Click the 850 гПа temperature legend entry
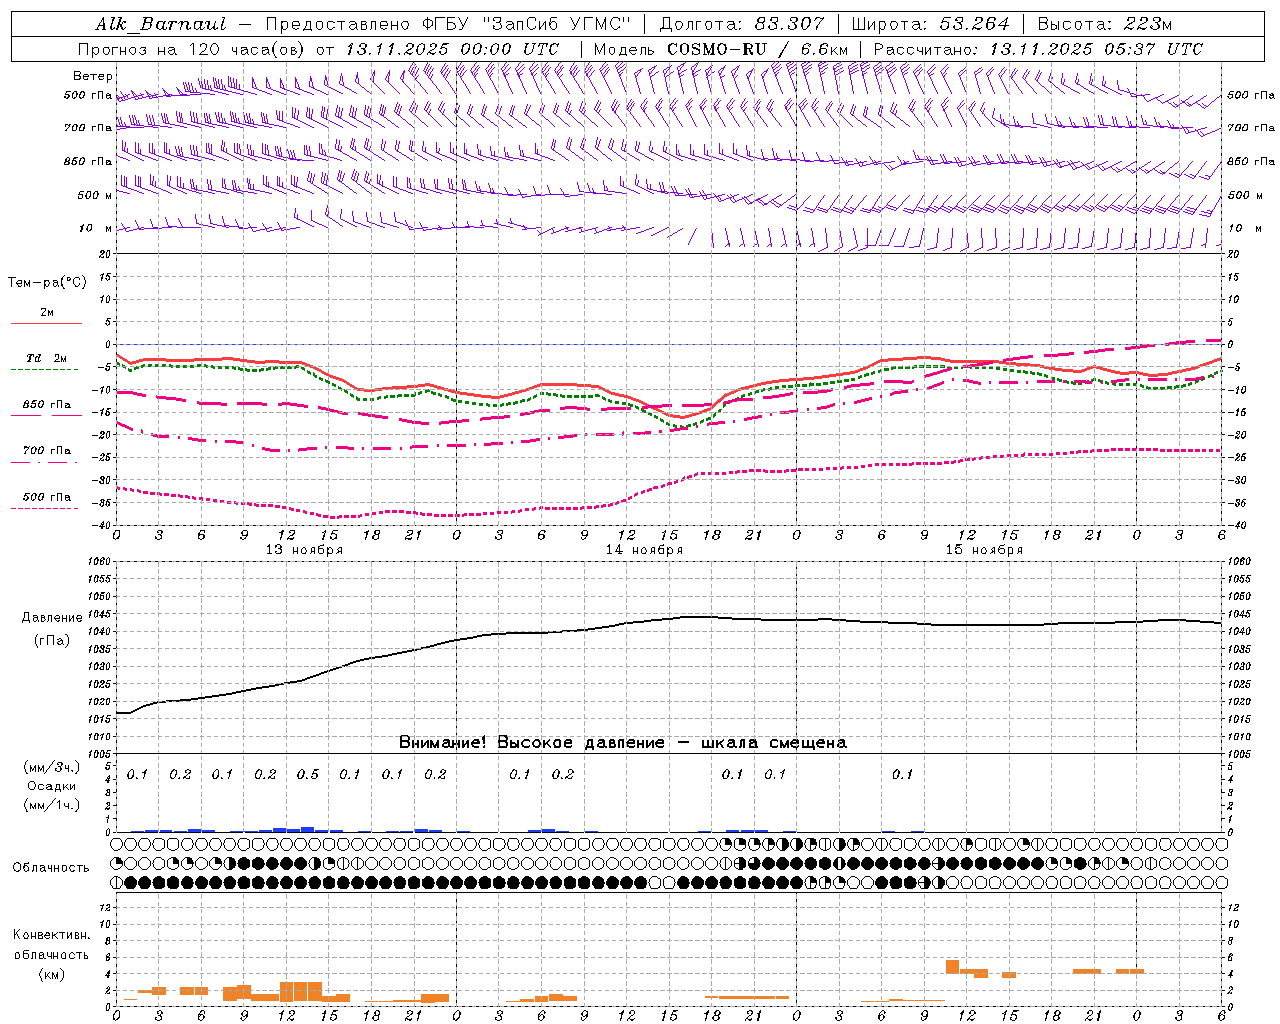 [47, 405]
